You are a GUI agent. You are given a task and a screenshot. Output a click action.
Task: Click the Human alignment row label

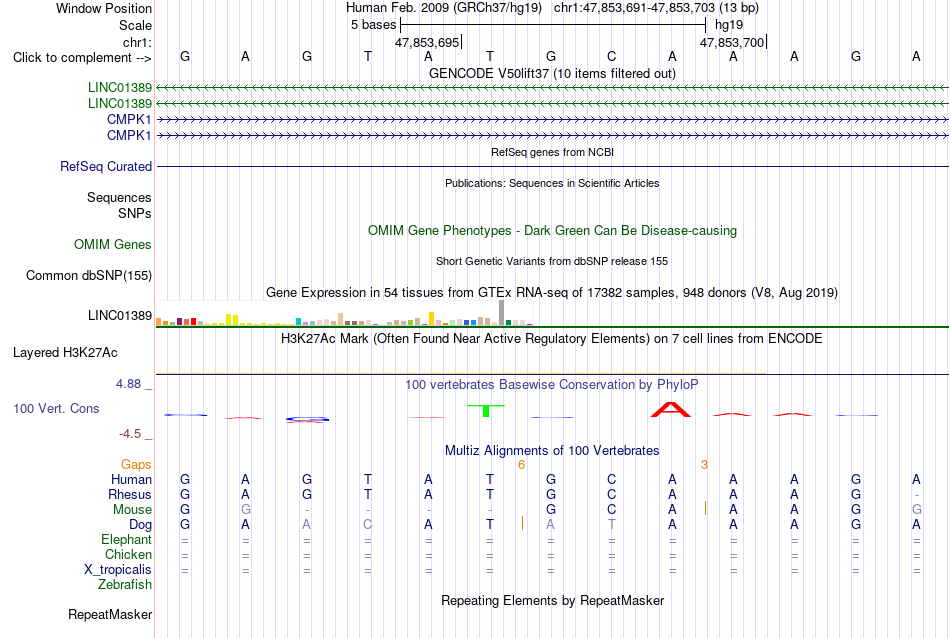tap(131, 480)
